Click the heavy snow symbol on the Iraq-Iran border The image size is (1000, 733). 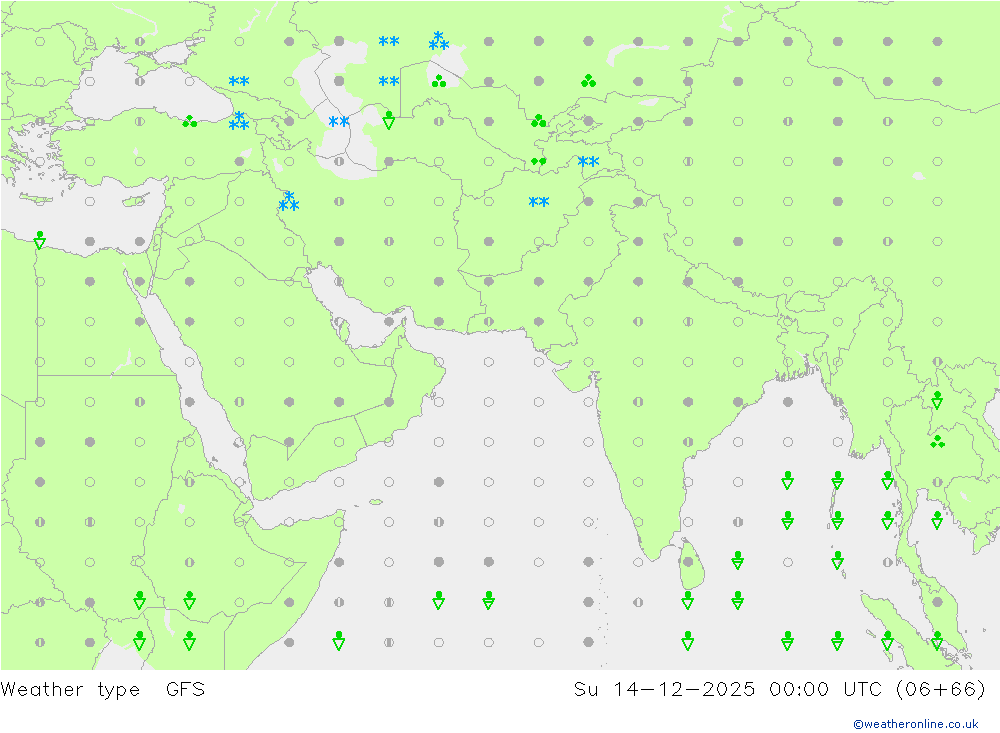289,201
